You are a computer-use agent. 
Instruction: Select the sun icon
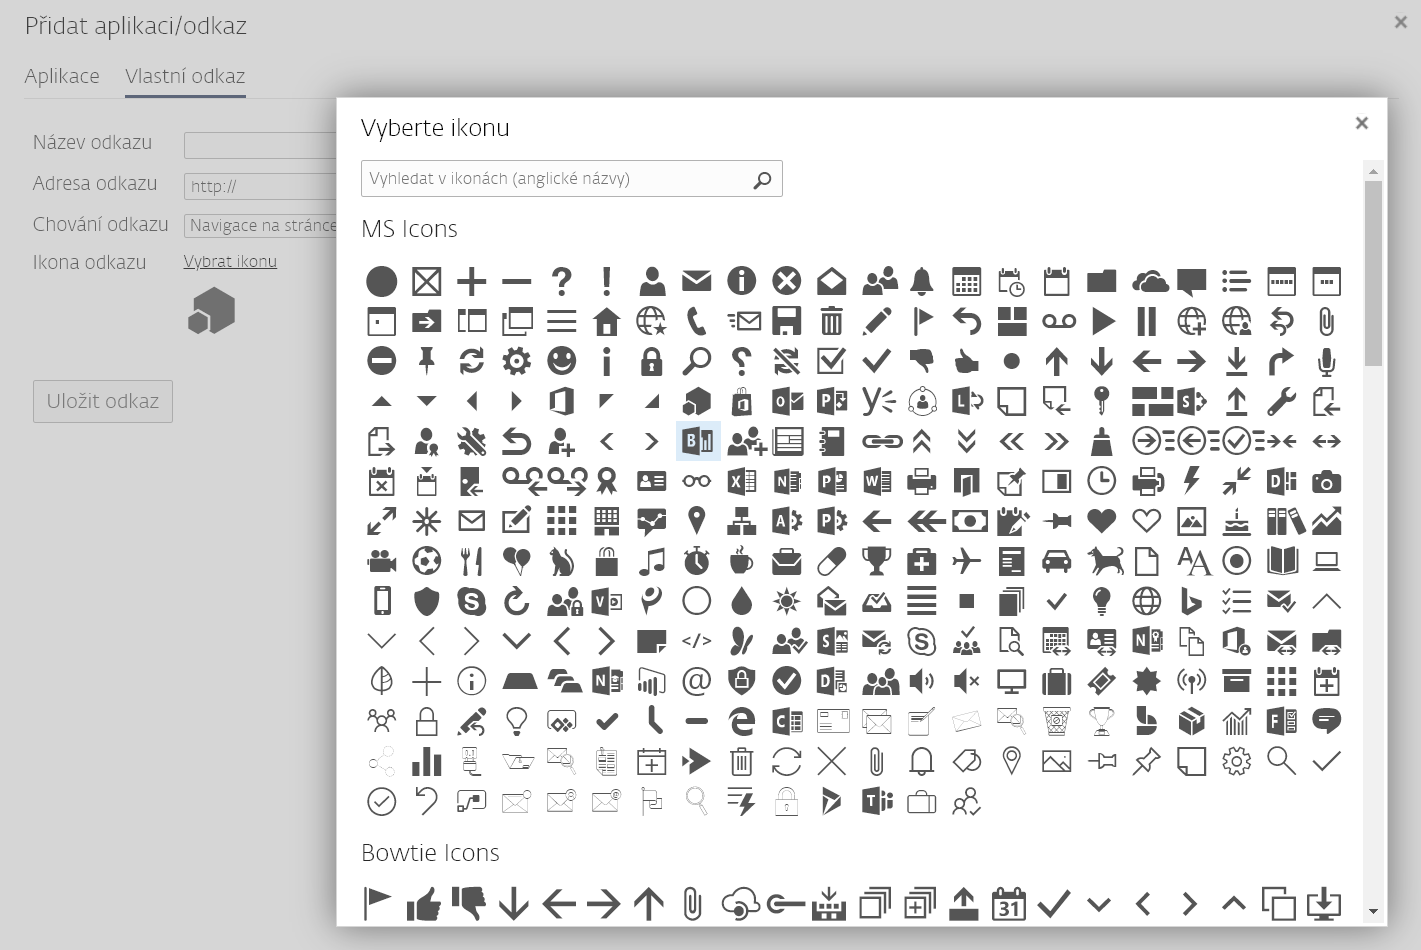[x=786, y=601]
